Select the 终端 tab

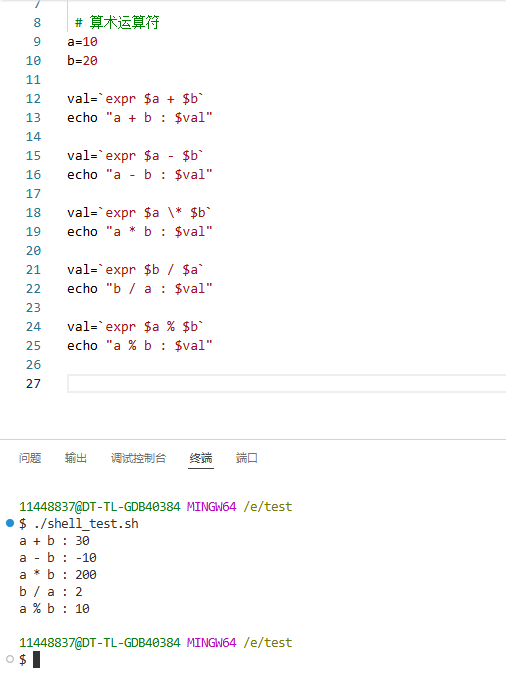tap(201, 458)
